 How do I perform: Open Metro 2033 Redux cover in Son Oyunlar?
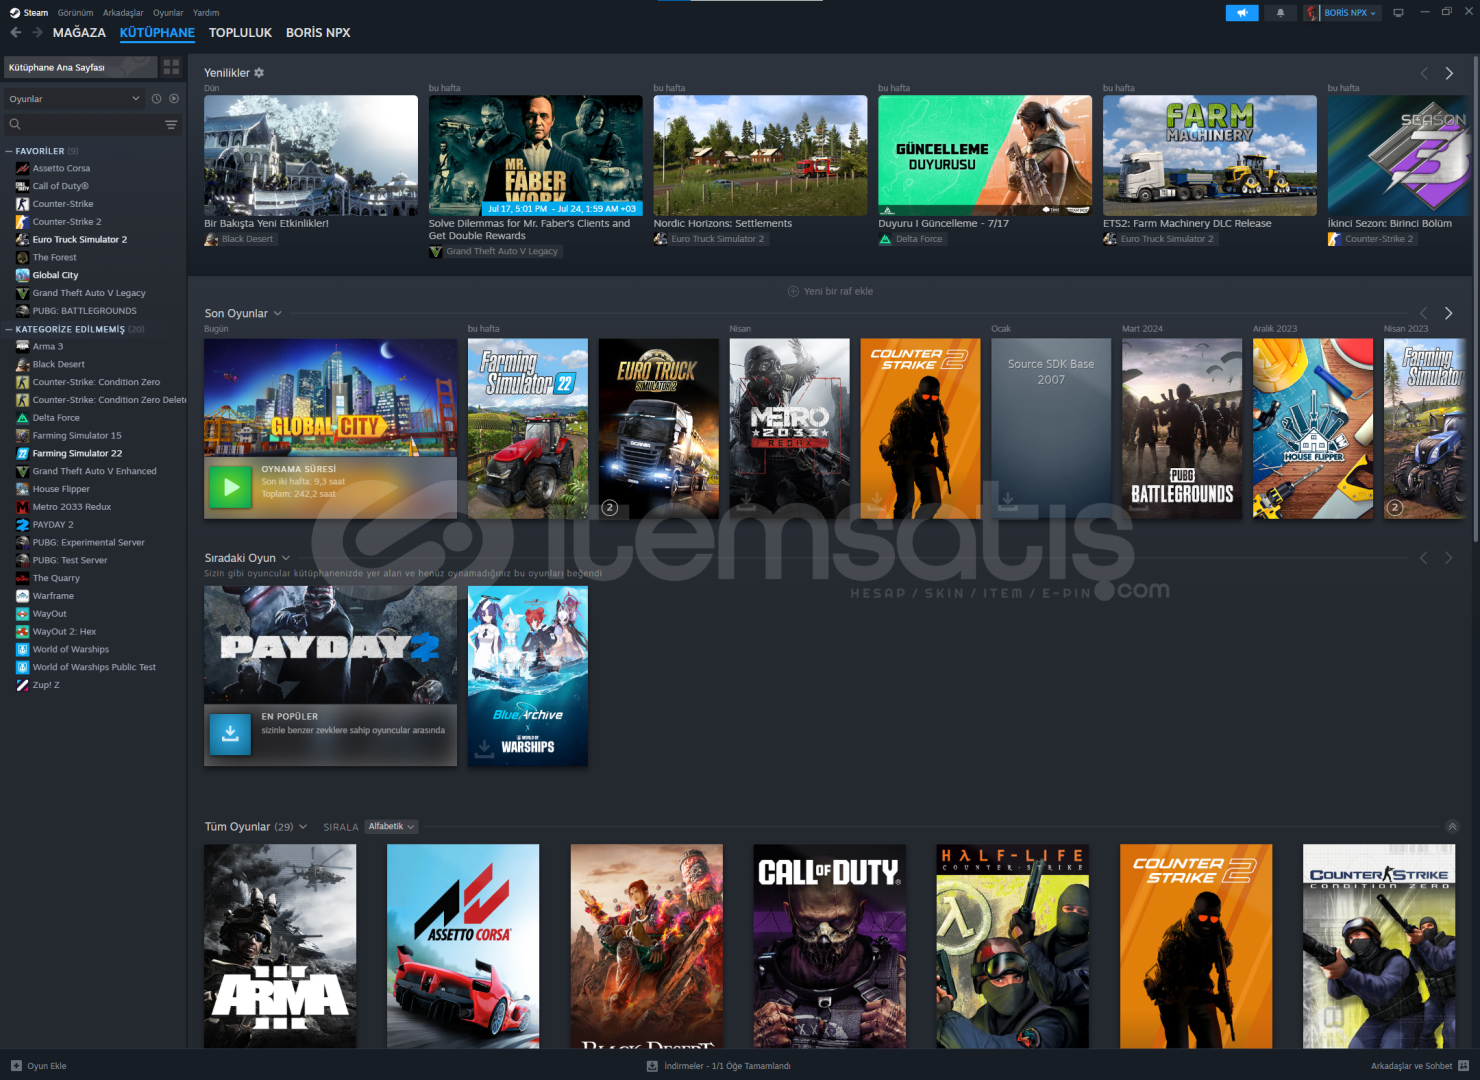click(789, 428)
